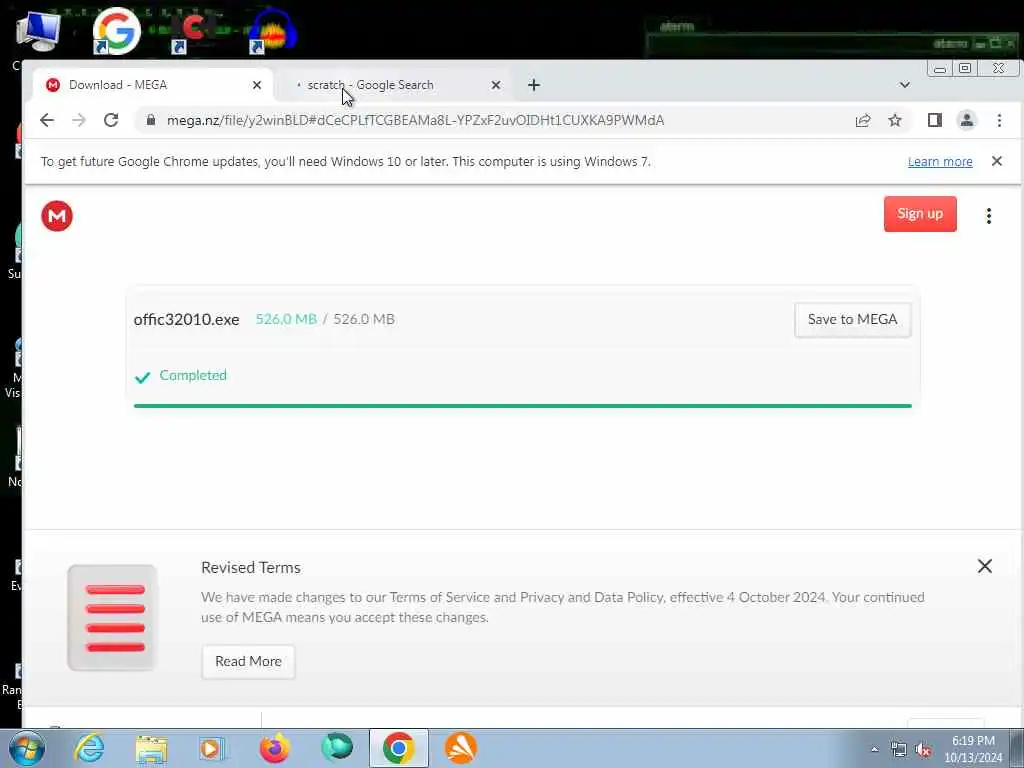The width and height of the screenshot is (1024, 768).
Task: Click the Read More button
Action: click(248, 662)
